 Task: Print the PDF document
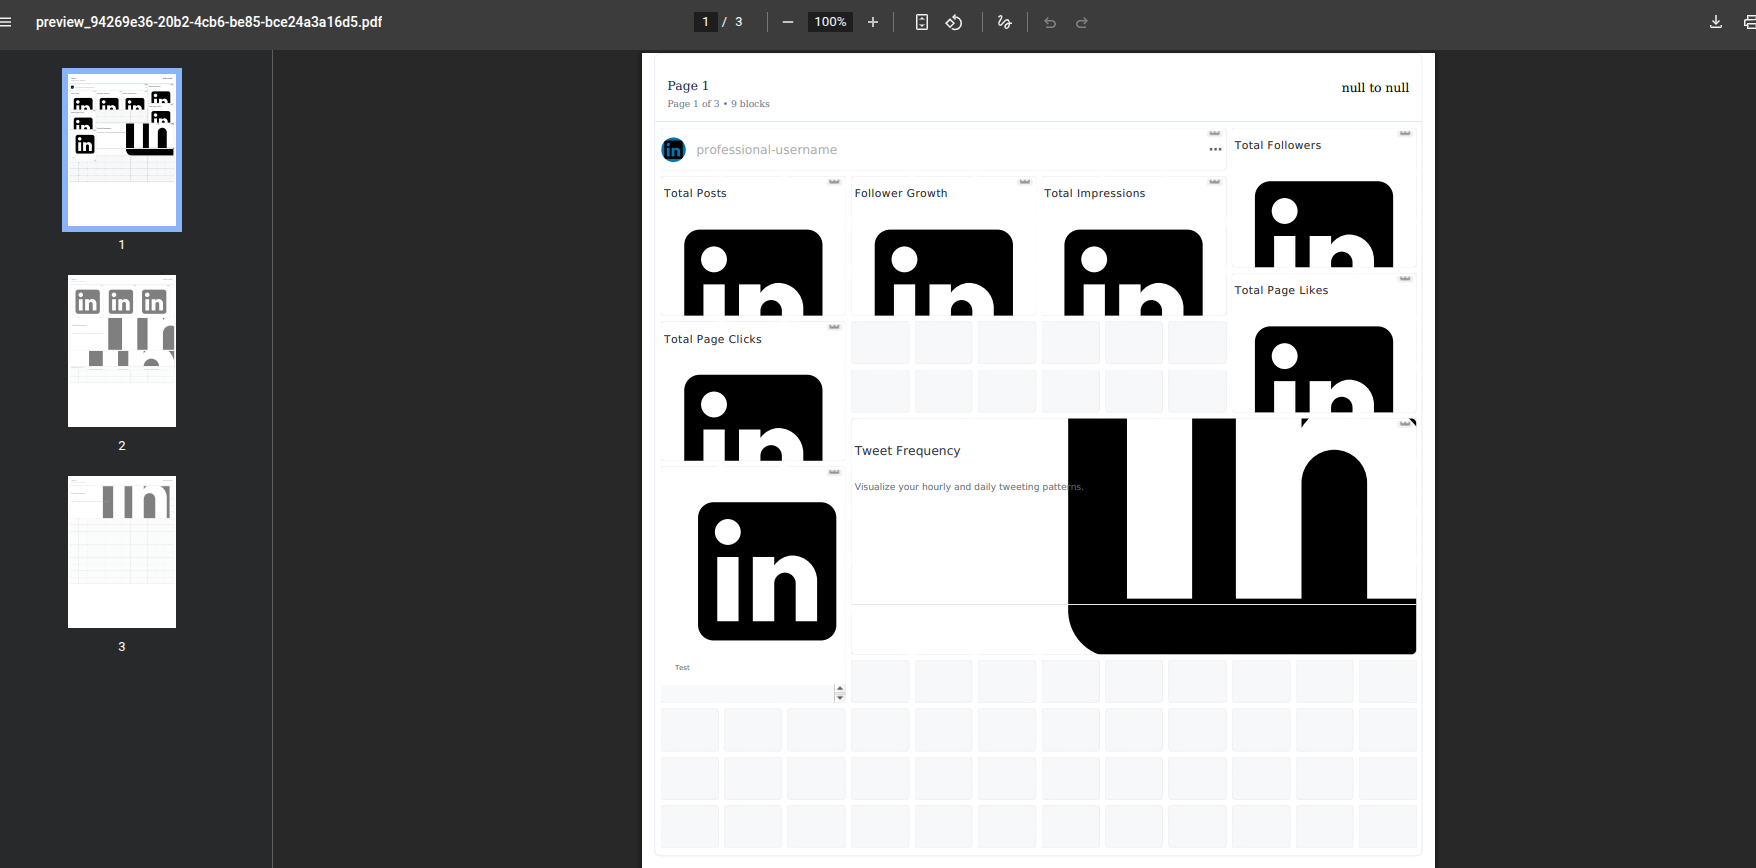[1749, 22]
